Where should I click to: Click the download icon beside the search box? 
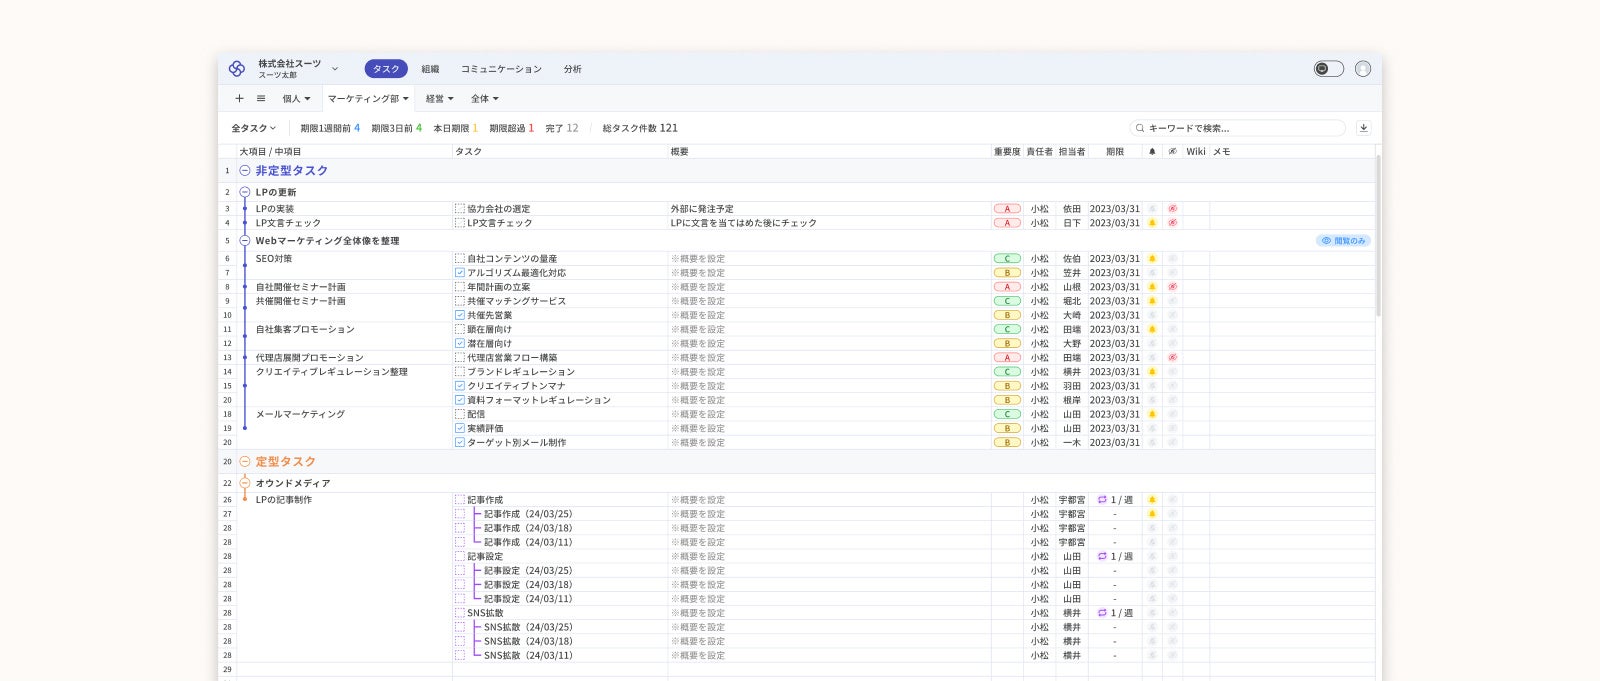[x=1363, y=128]
